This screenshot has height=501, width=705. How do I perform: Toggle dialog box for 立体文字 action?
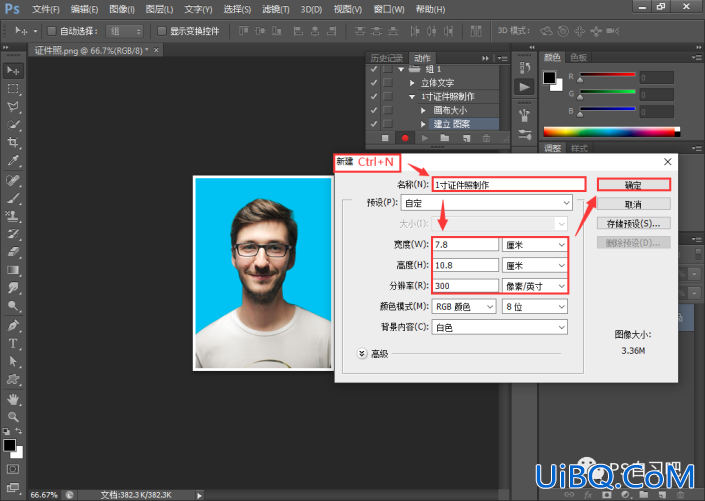[x=388, y=83]
